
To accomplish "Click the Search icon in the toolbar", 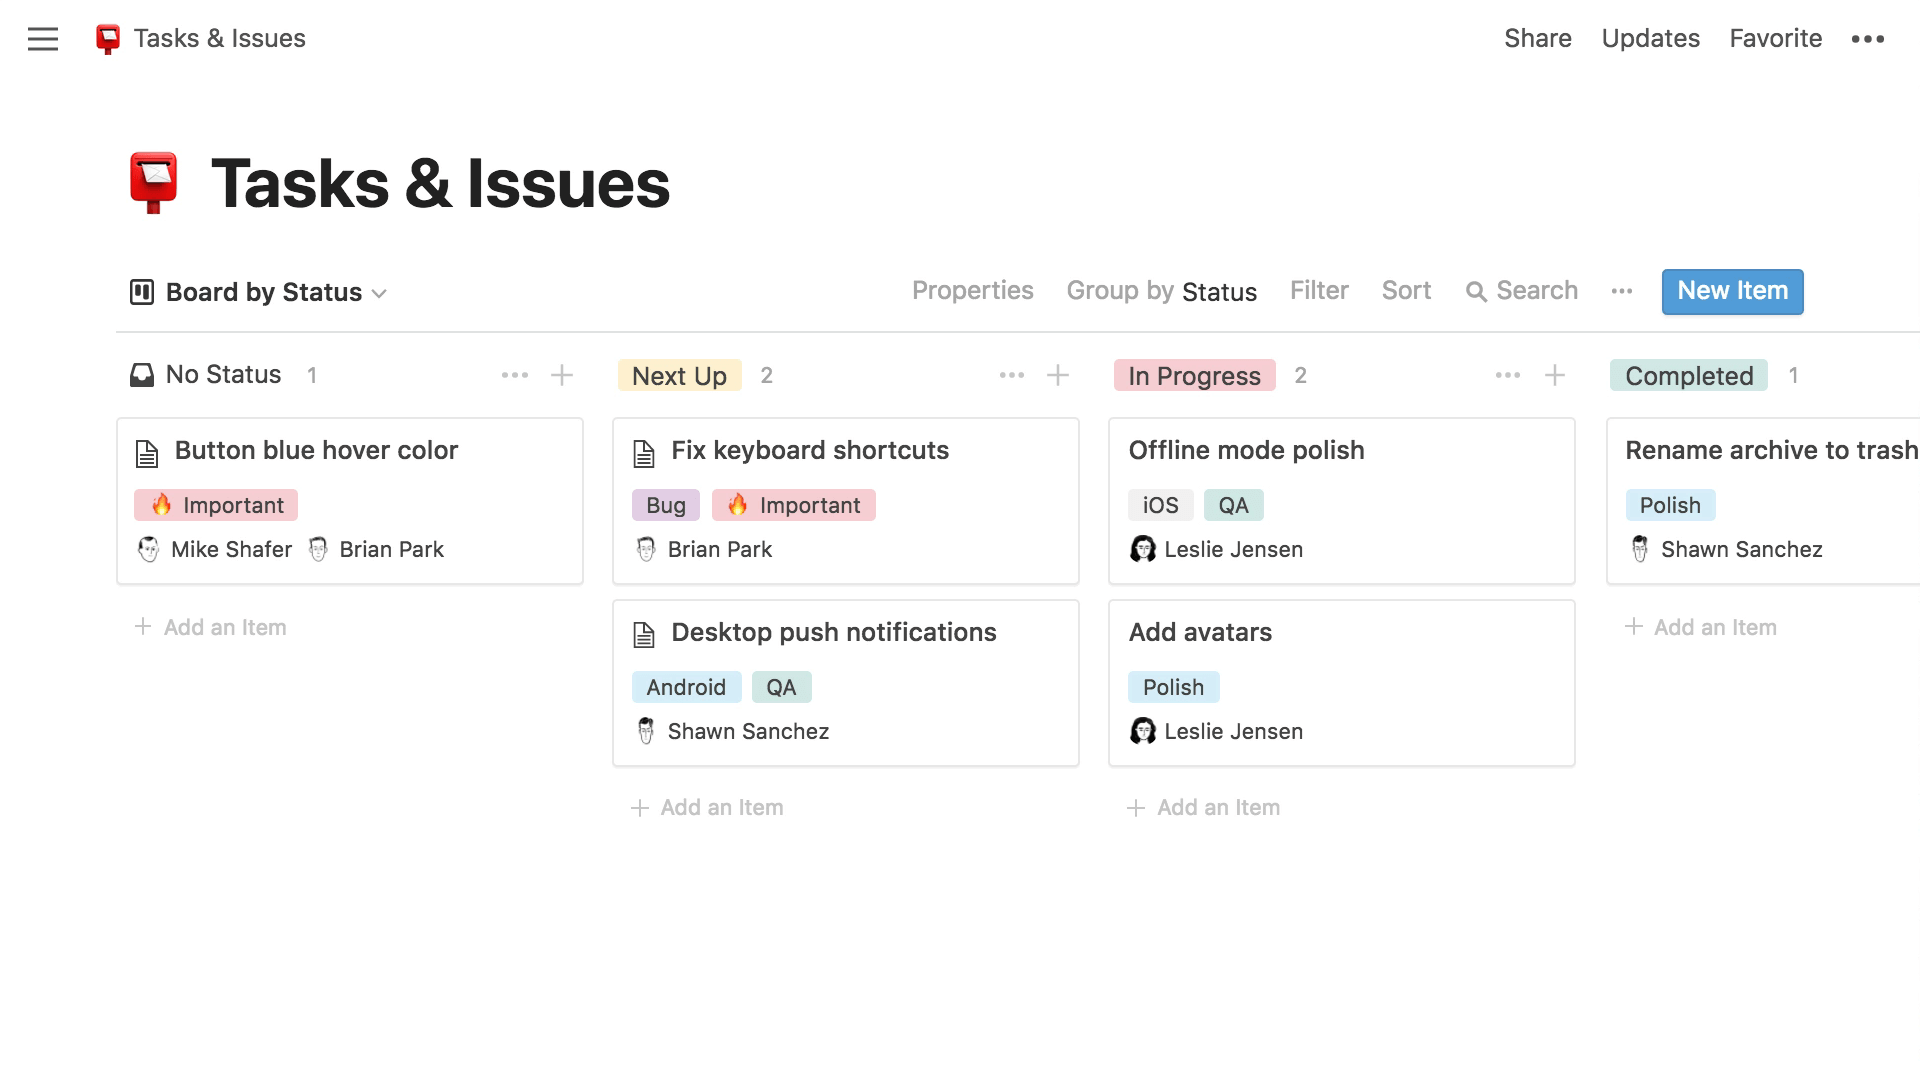I will click(1478, 291).
